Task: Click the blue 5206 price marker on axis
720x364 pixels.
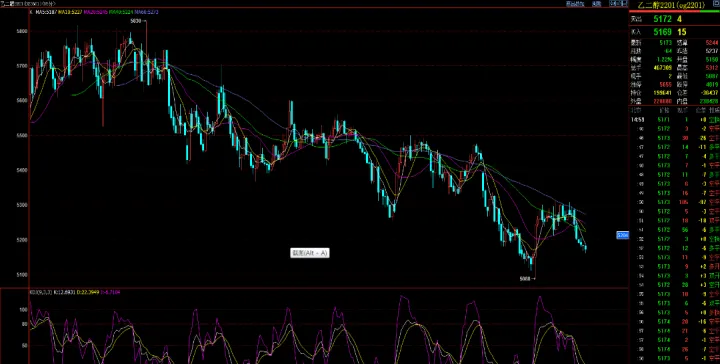Action: coord(622,235)
